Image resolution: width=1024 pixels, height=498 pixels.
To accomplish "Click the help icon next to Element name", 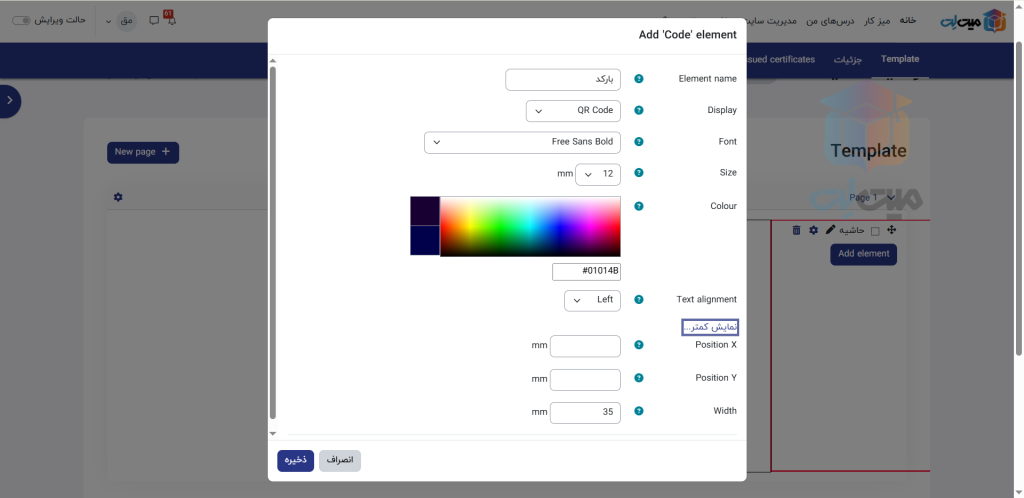I will click(x=639, y=79).
